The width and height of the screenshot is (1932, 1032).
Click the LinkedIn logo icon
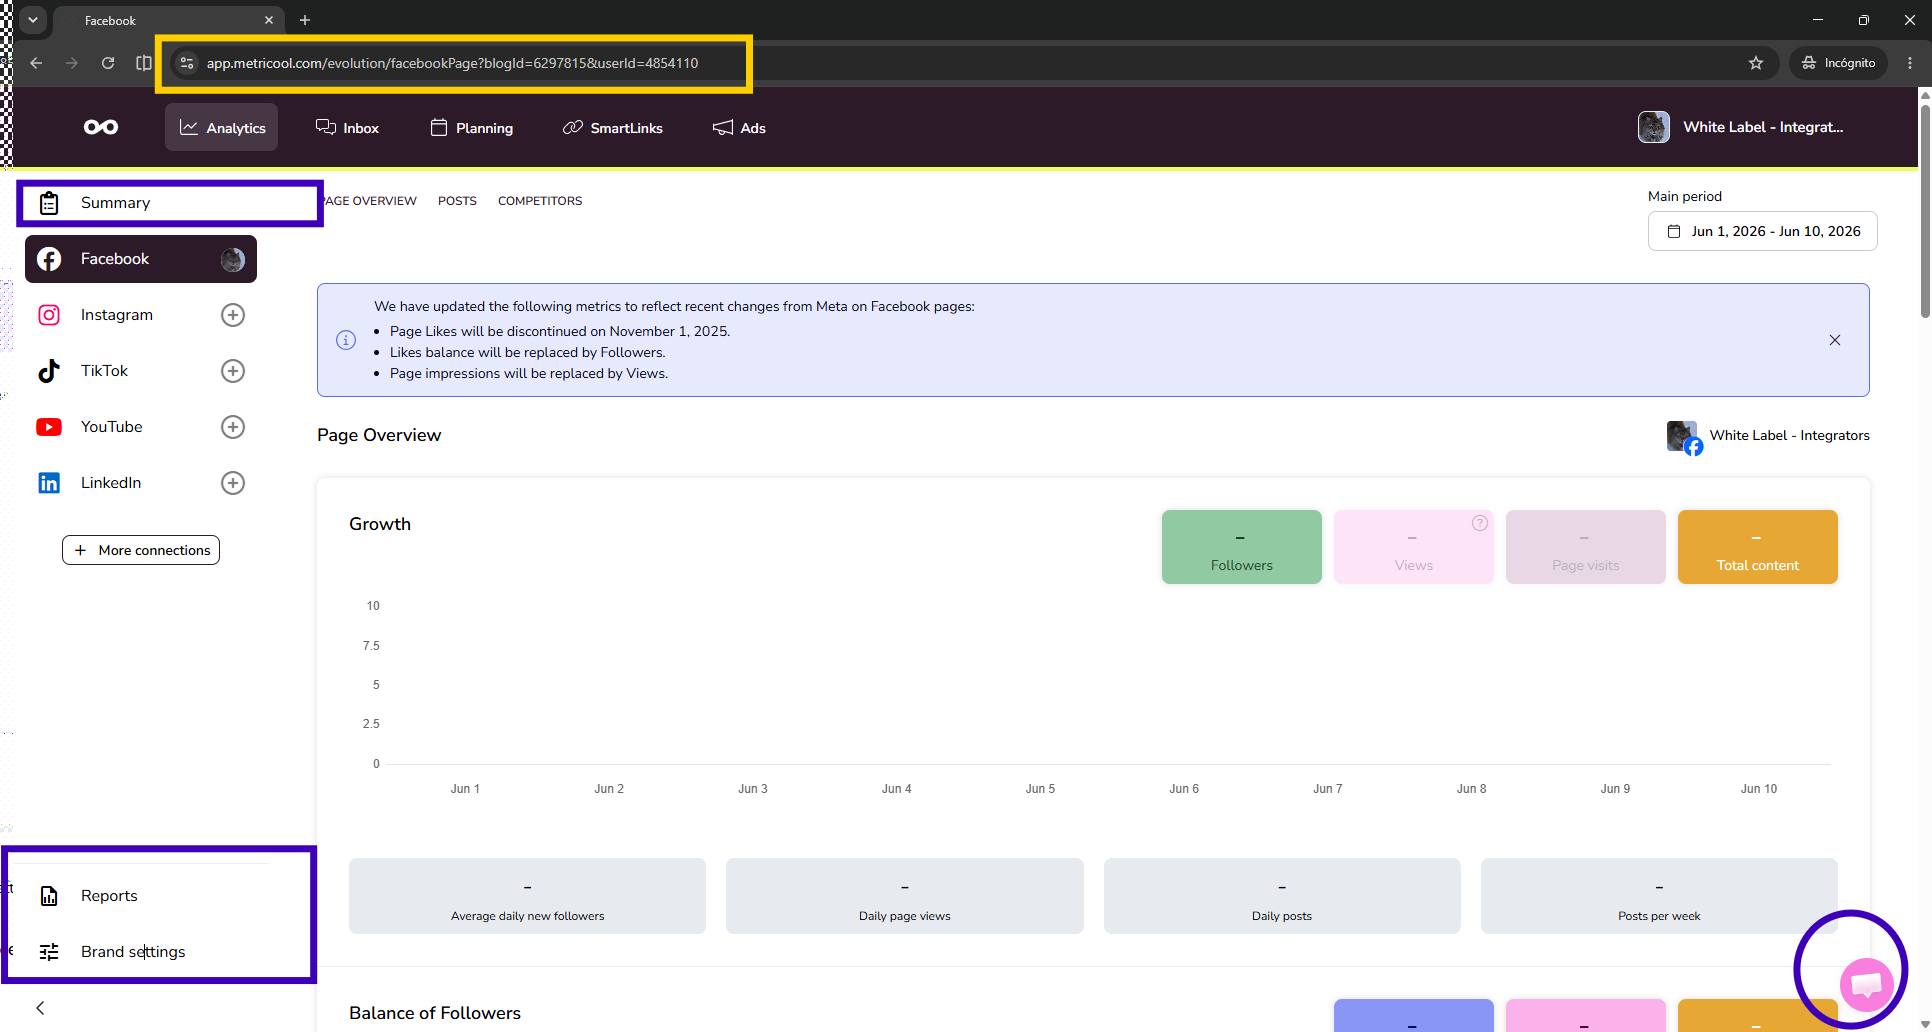[x=49, y=483]
